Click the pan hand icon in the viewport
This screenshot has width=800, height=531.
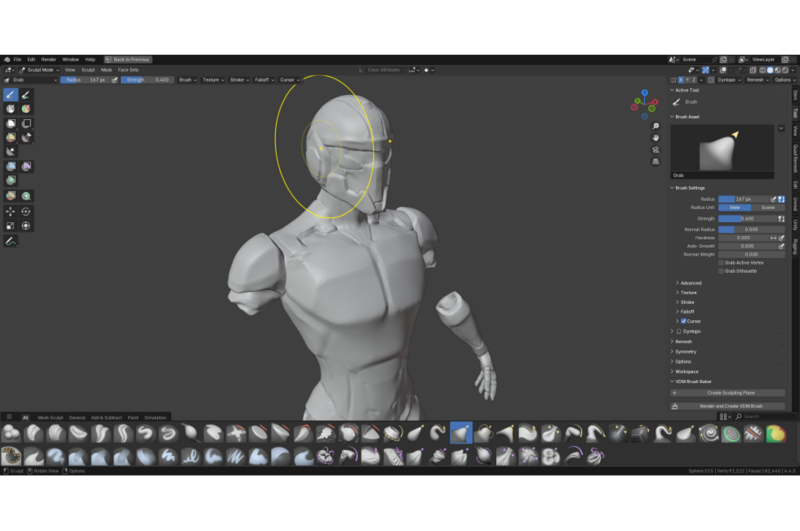(x=655, y=138)
